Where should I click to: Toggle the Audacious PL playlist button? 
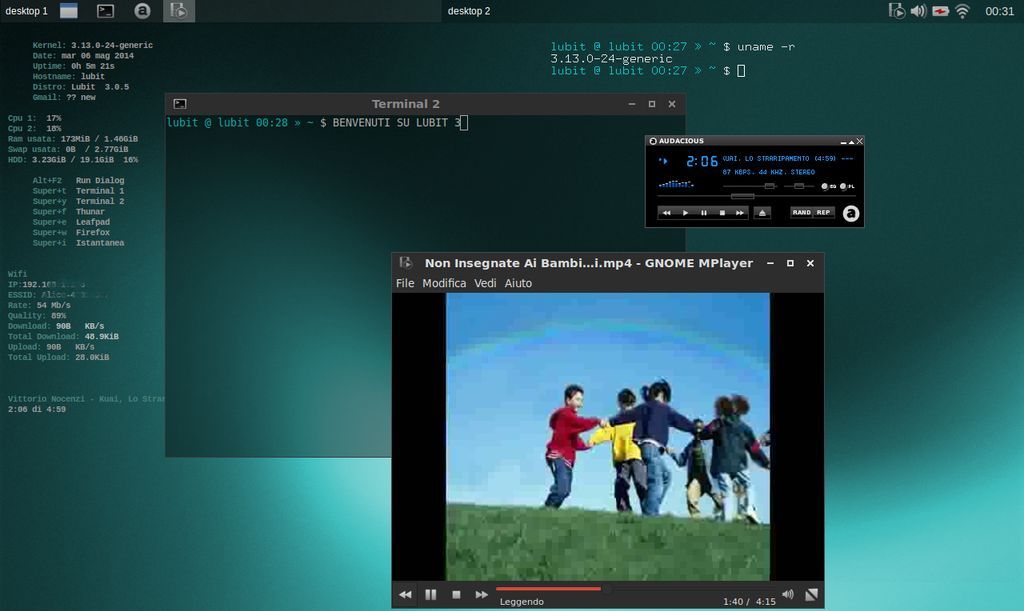tap(846, 186)
